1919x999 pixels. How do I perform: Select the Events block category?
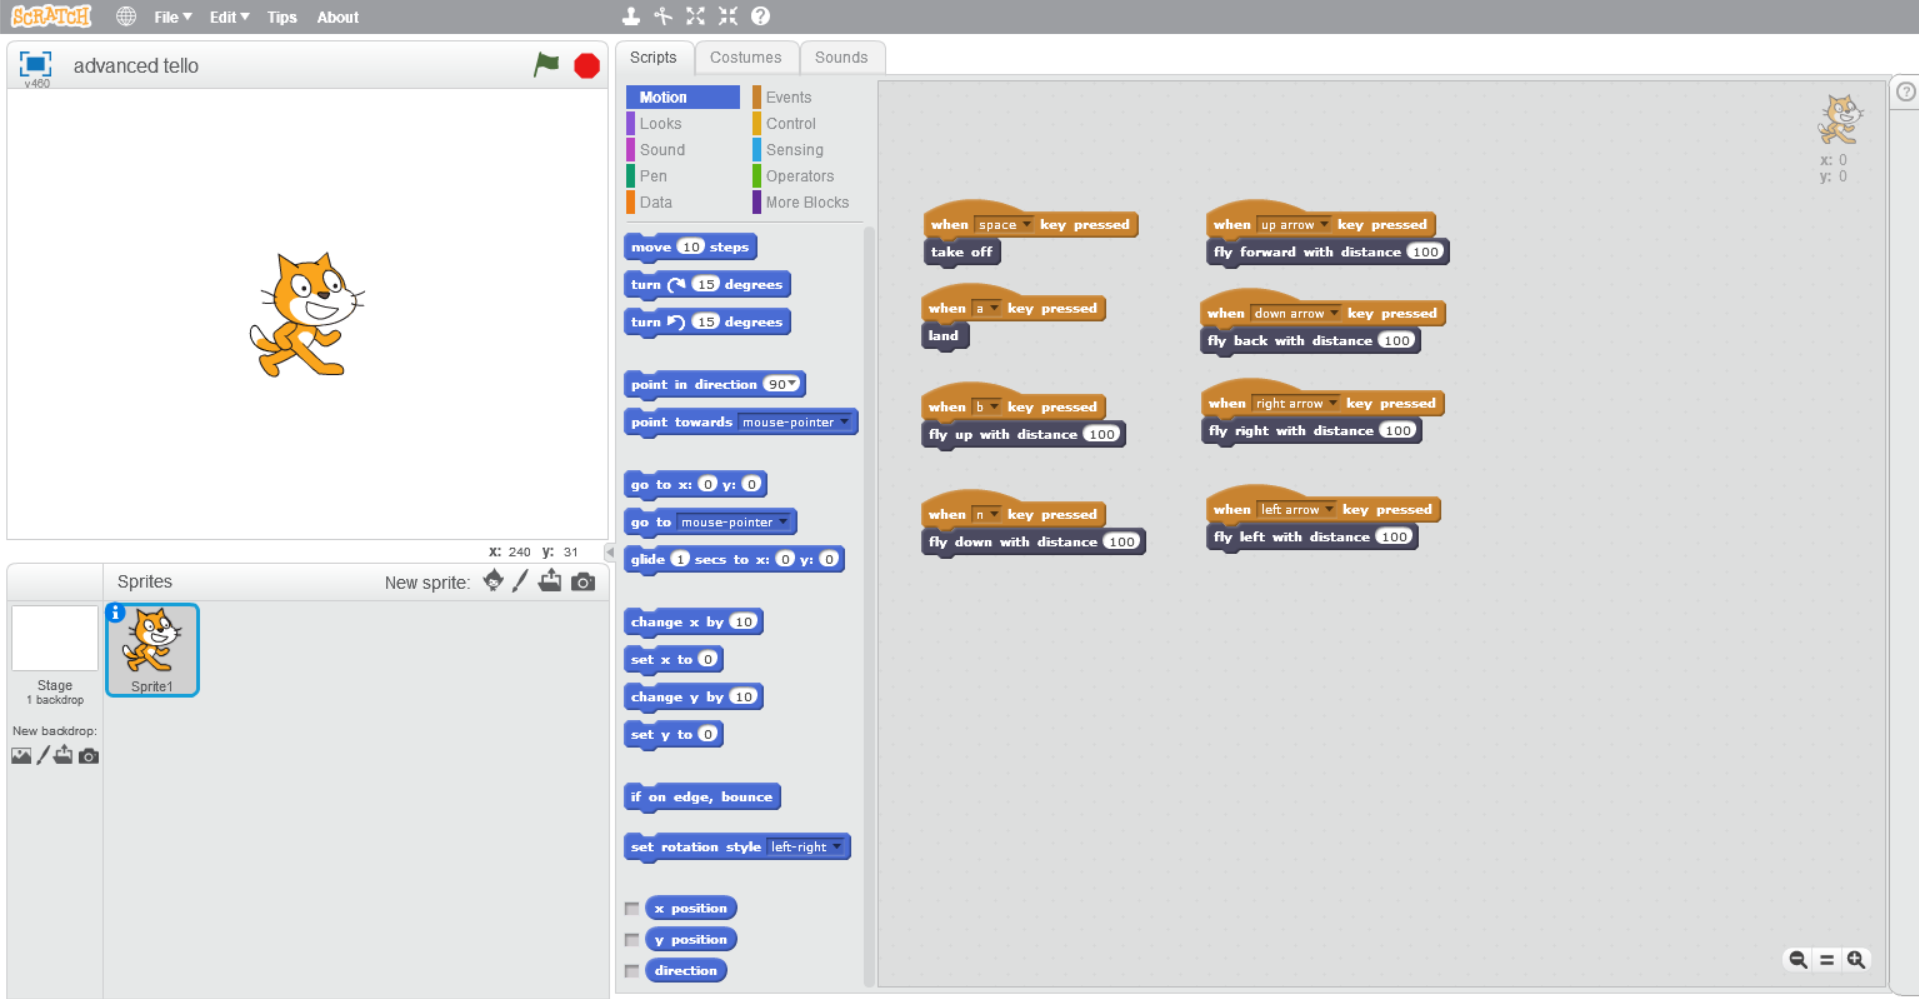click(788, 97)
